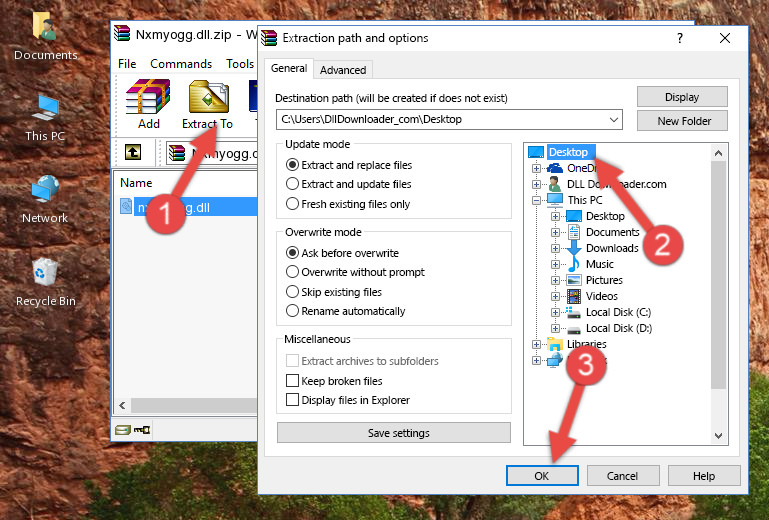Expand the Libraries tree node
769x520 pixels.
(536, 344)
